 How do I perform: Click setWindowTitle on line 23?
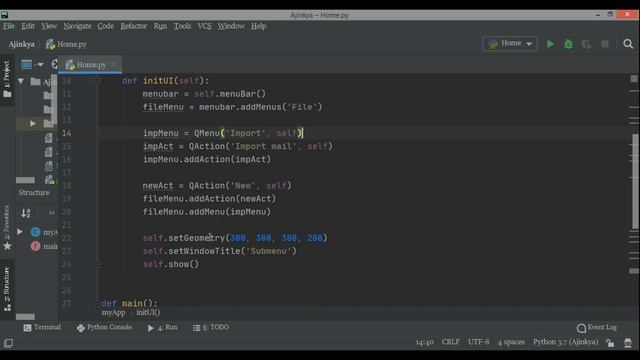(204, 251)
